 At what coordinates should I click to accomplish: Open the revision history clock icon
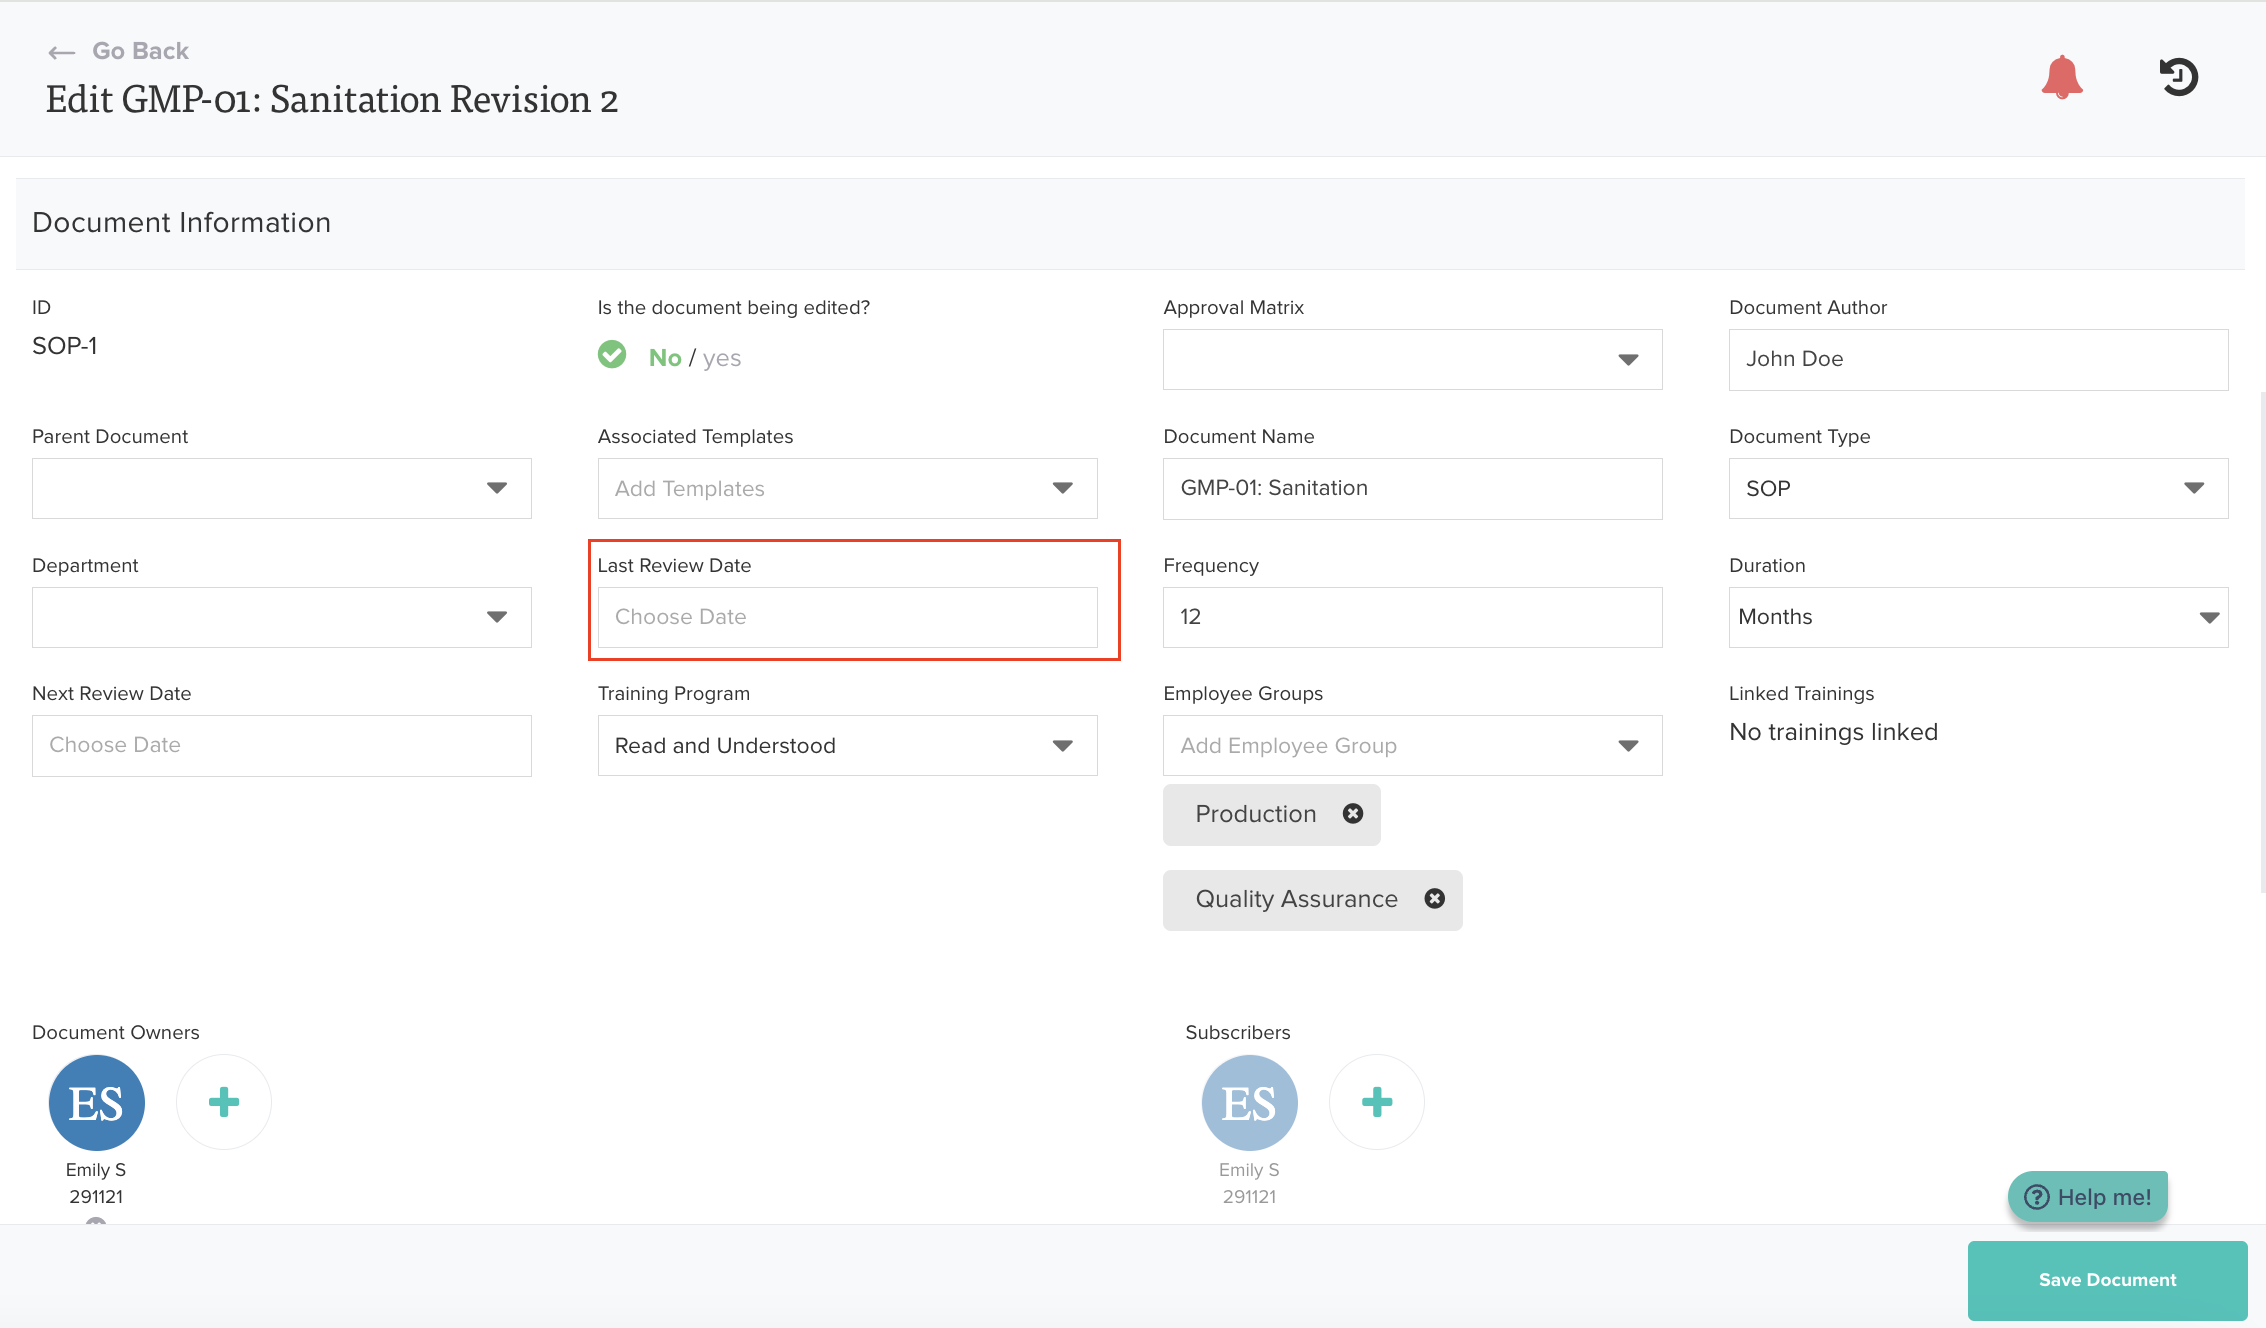pyautogui.click(x=2178, y=77)
